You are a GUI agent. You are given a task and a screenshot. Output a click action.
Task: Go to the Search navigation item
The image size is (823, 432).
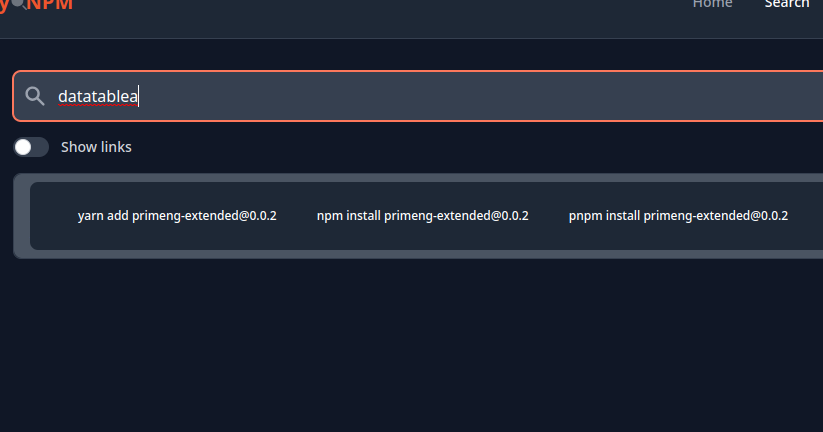tap(786, 4)
